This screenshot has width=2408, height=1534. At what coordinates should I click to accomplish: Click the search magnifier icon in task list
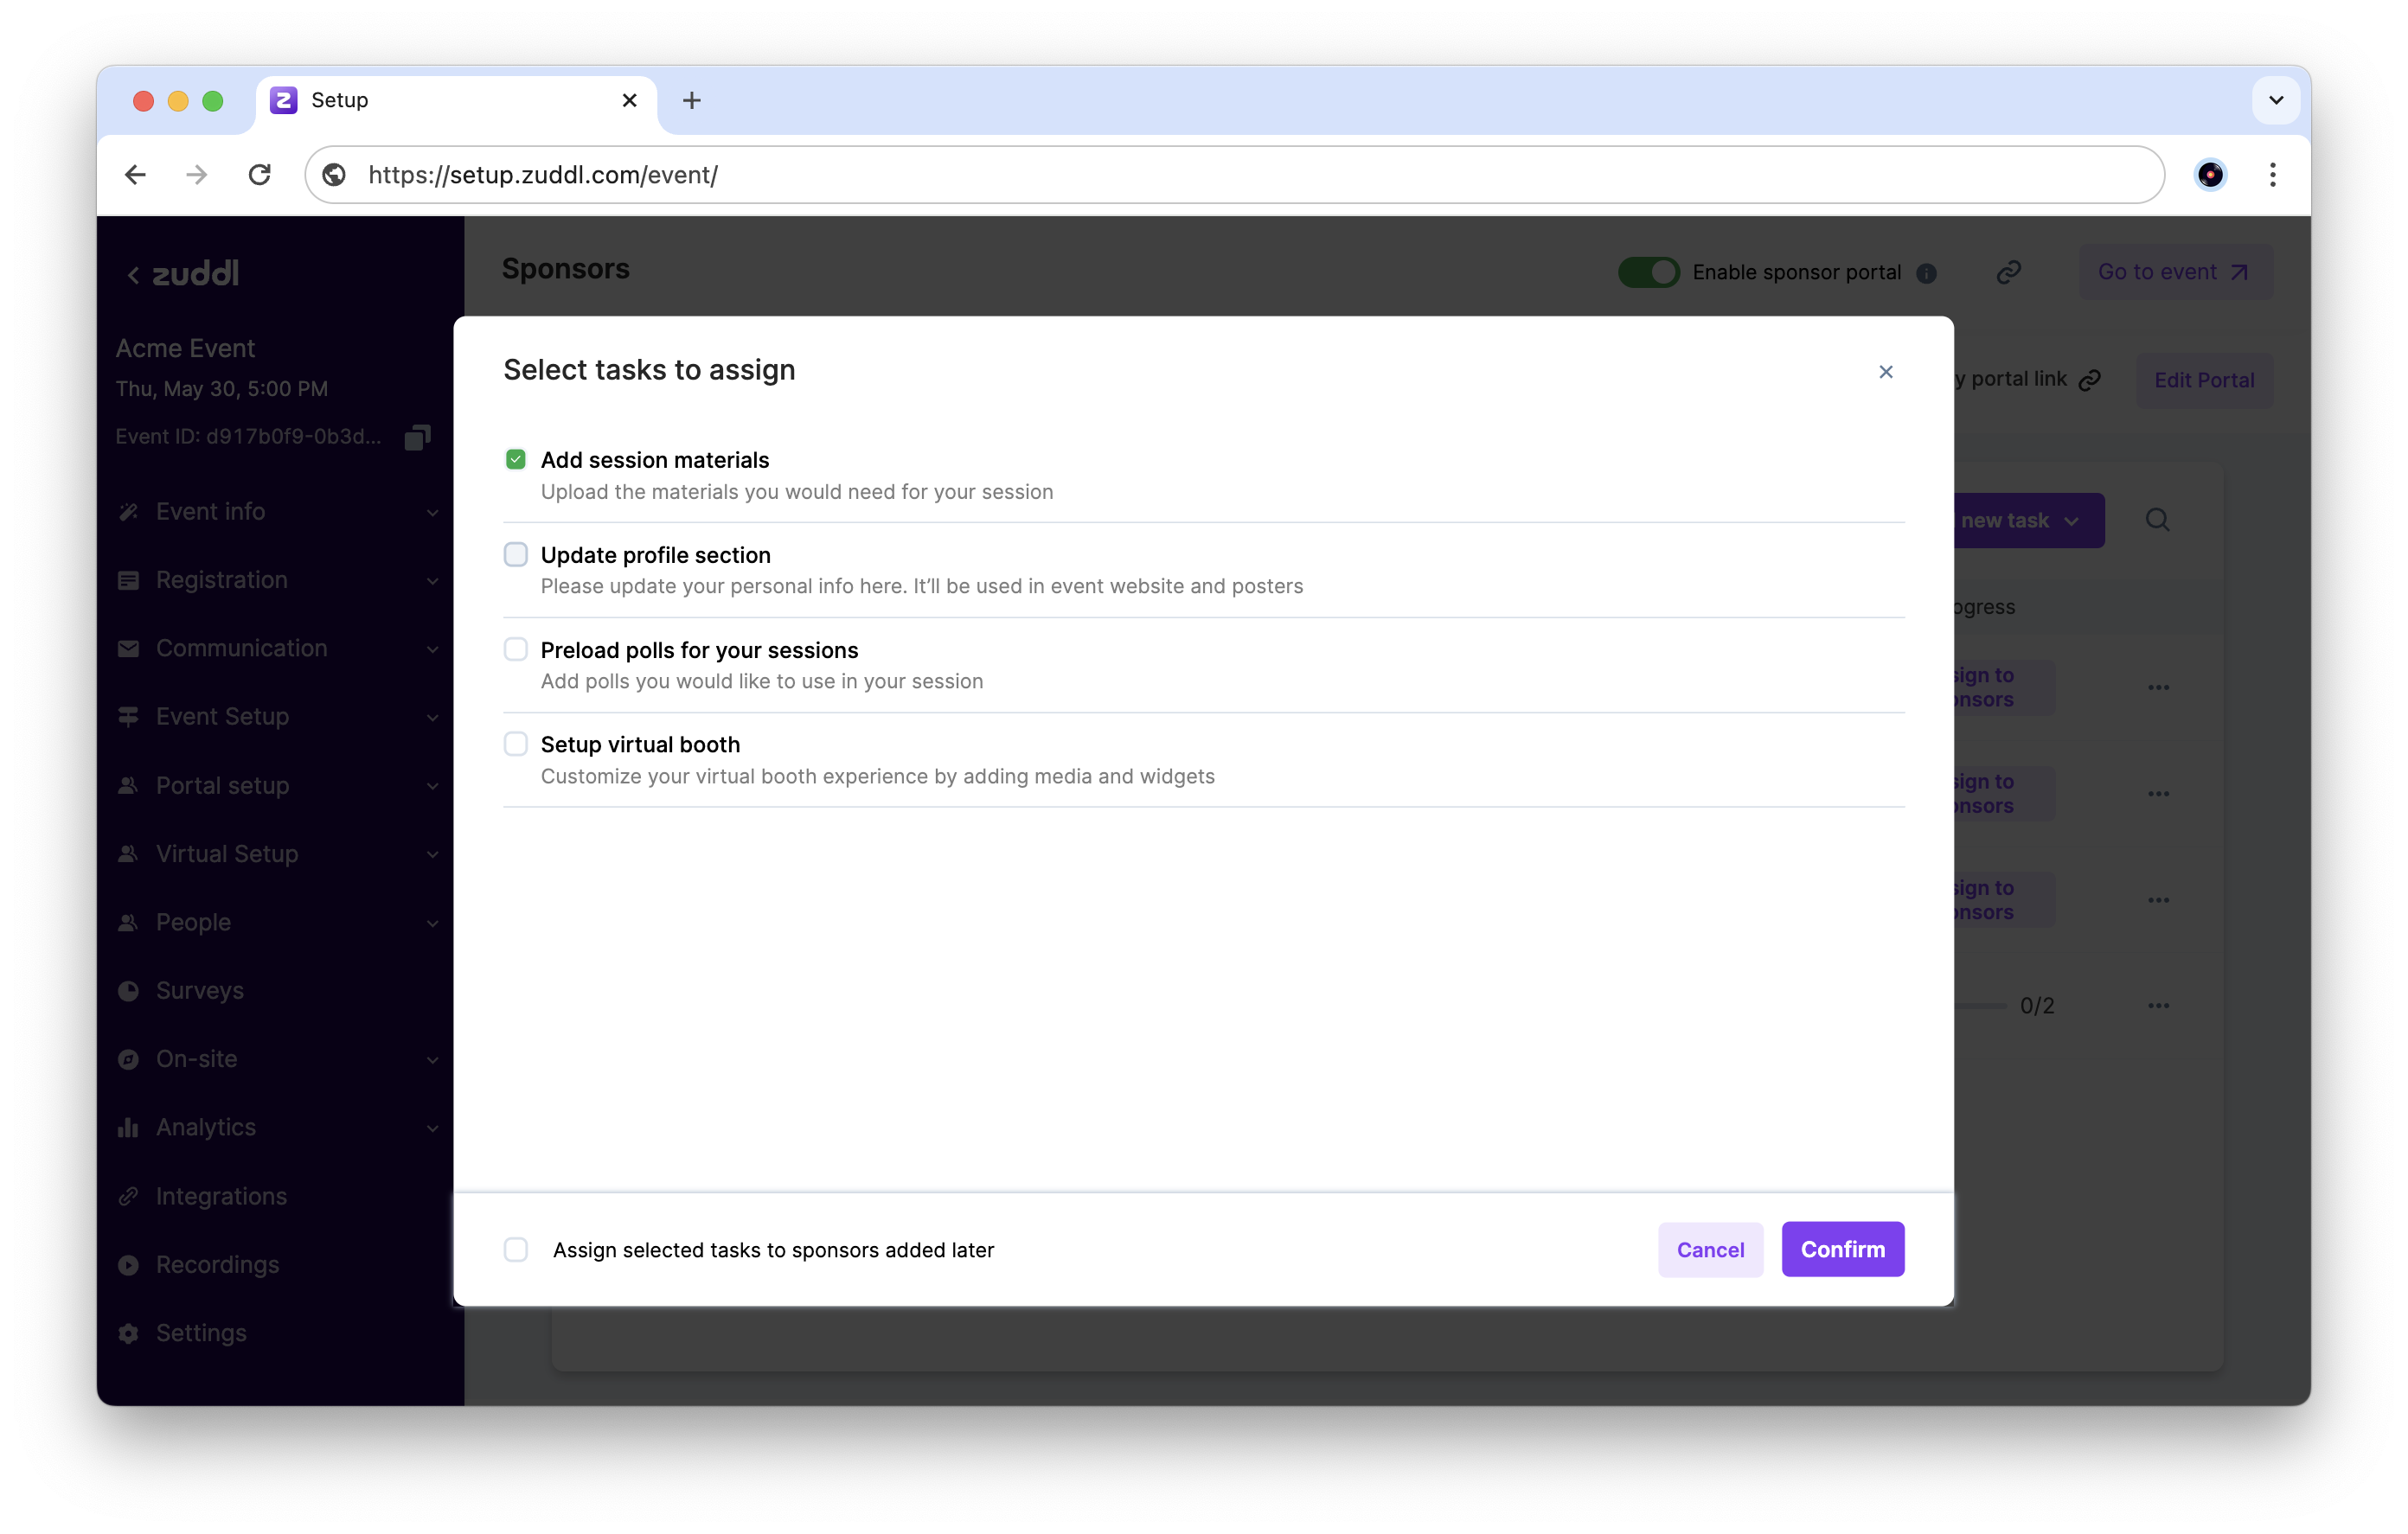coord(2157,520)
